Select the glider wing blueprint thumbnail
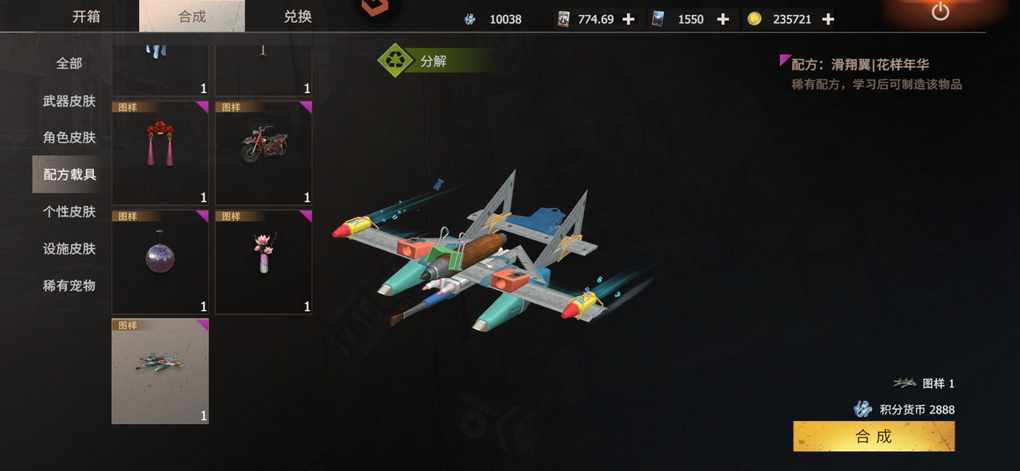 (160, 371)
